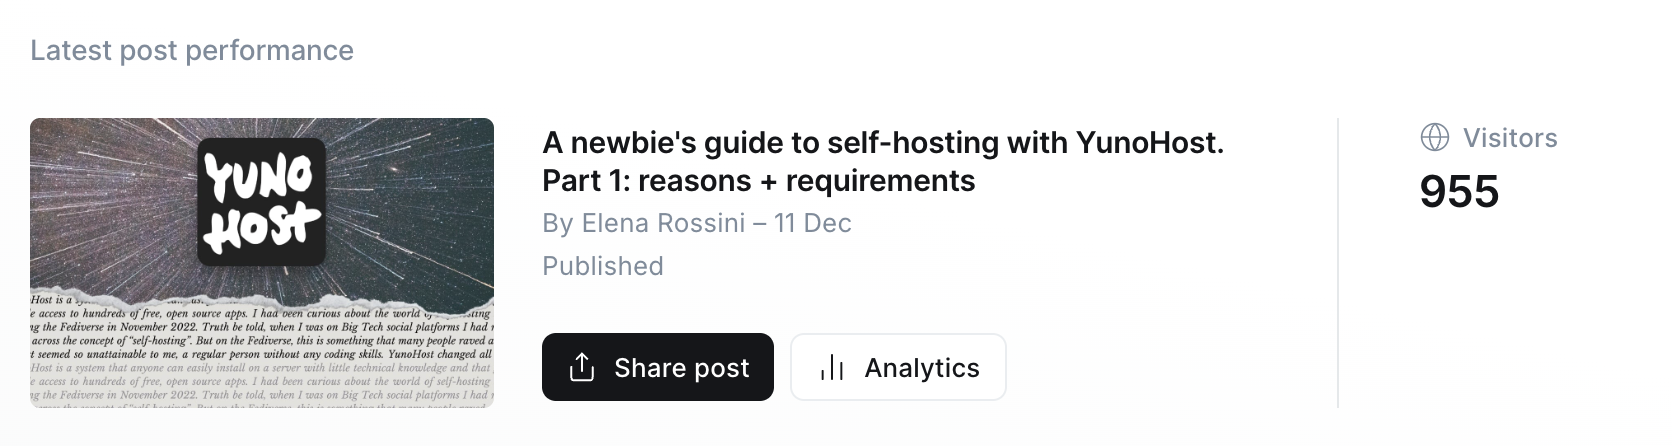The height and width of the screenshot is (446, 1672).
Task: Click the "Part 1: reasons + requirements" line
Action: point(758,181)
